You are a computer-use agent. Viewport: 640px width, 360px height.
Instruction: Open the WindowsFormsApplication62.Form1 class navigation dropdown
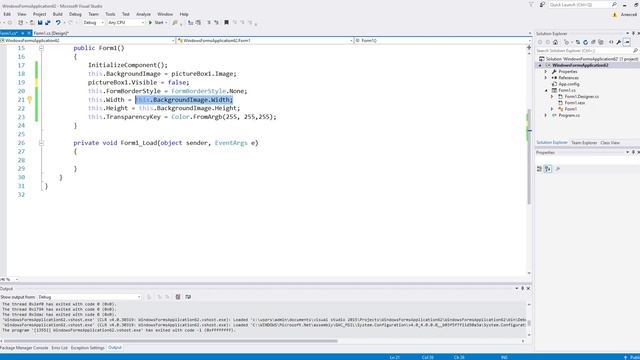tap(264, 40)
